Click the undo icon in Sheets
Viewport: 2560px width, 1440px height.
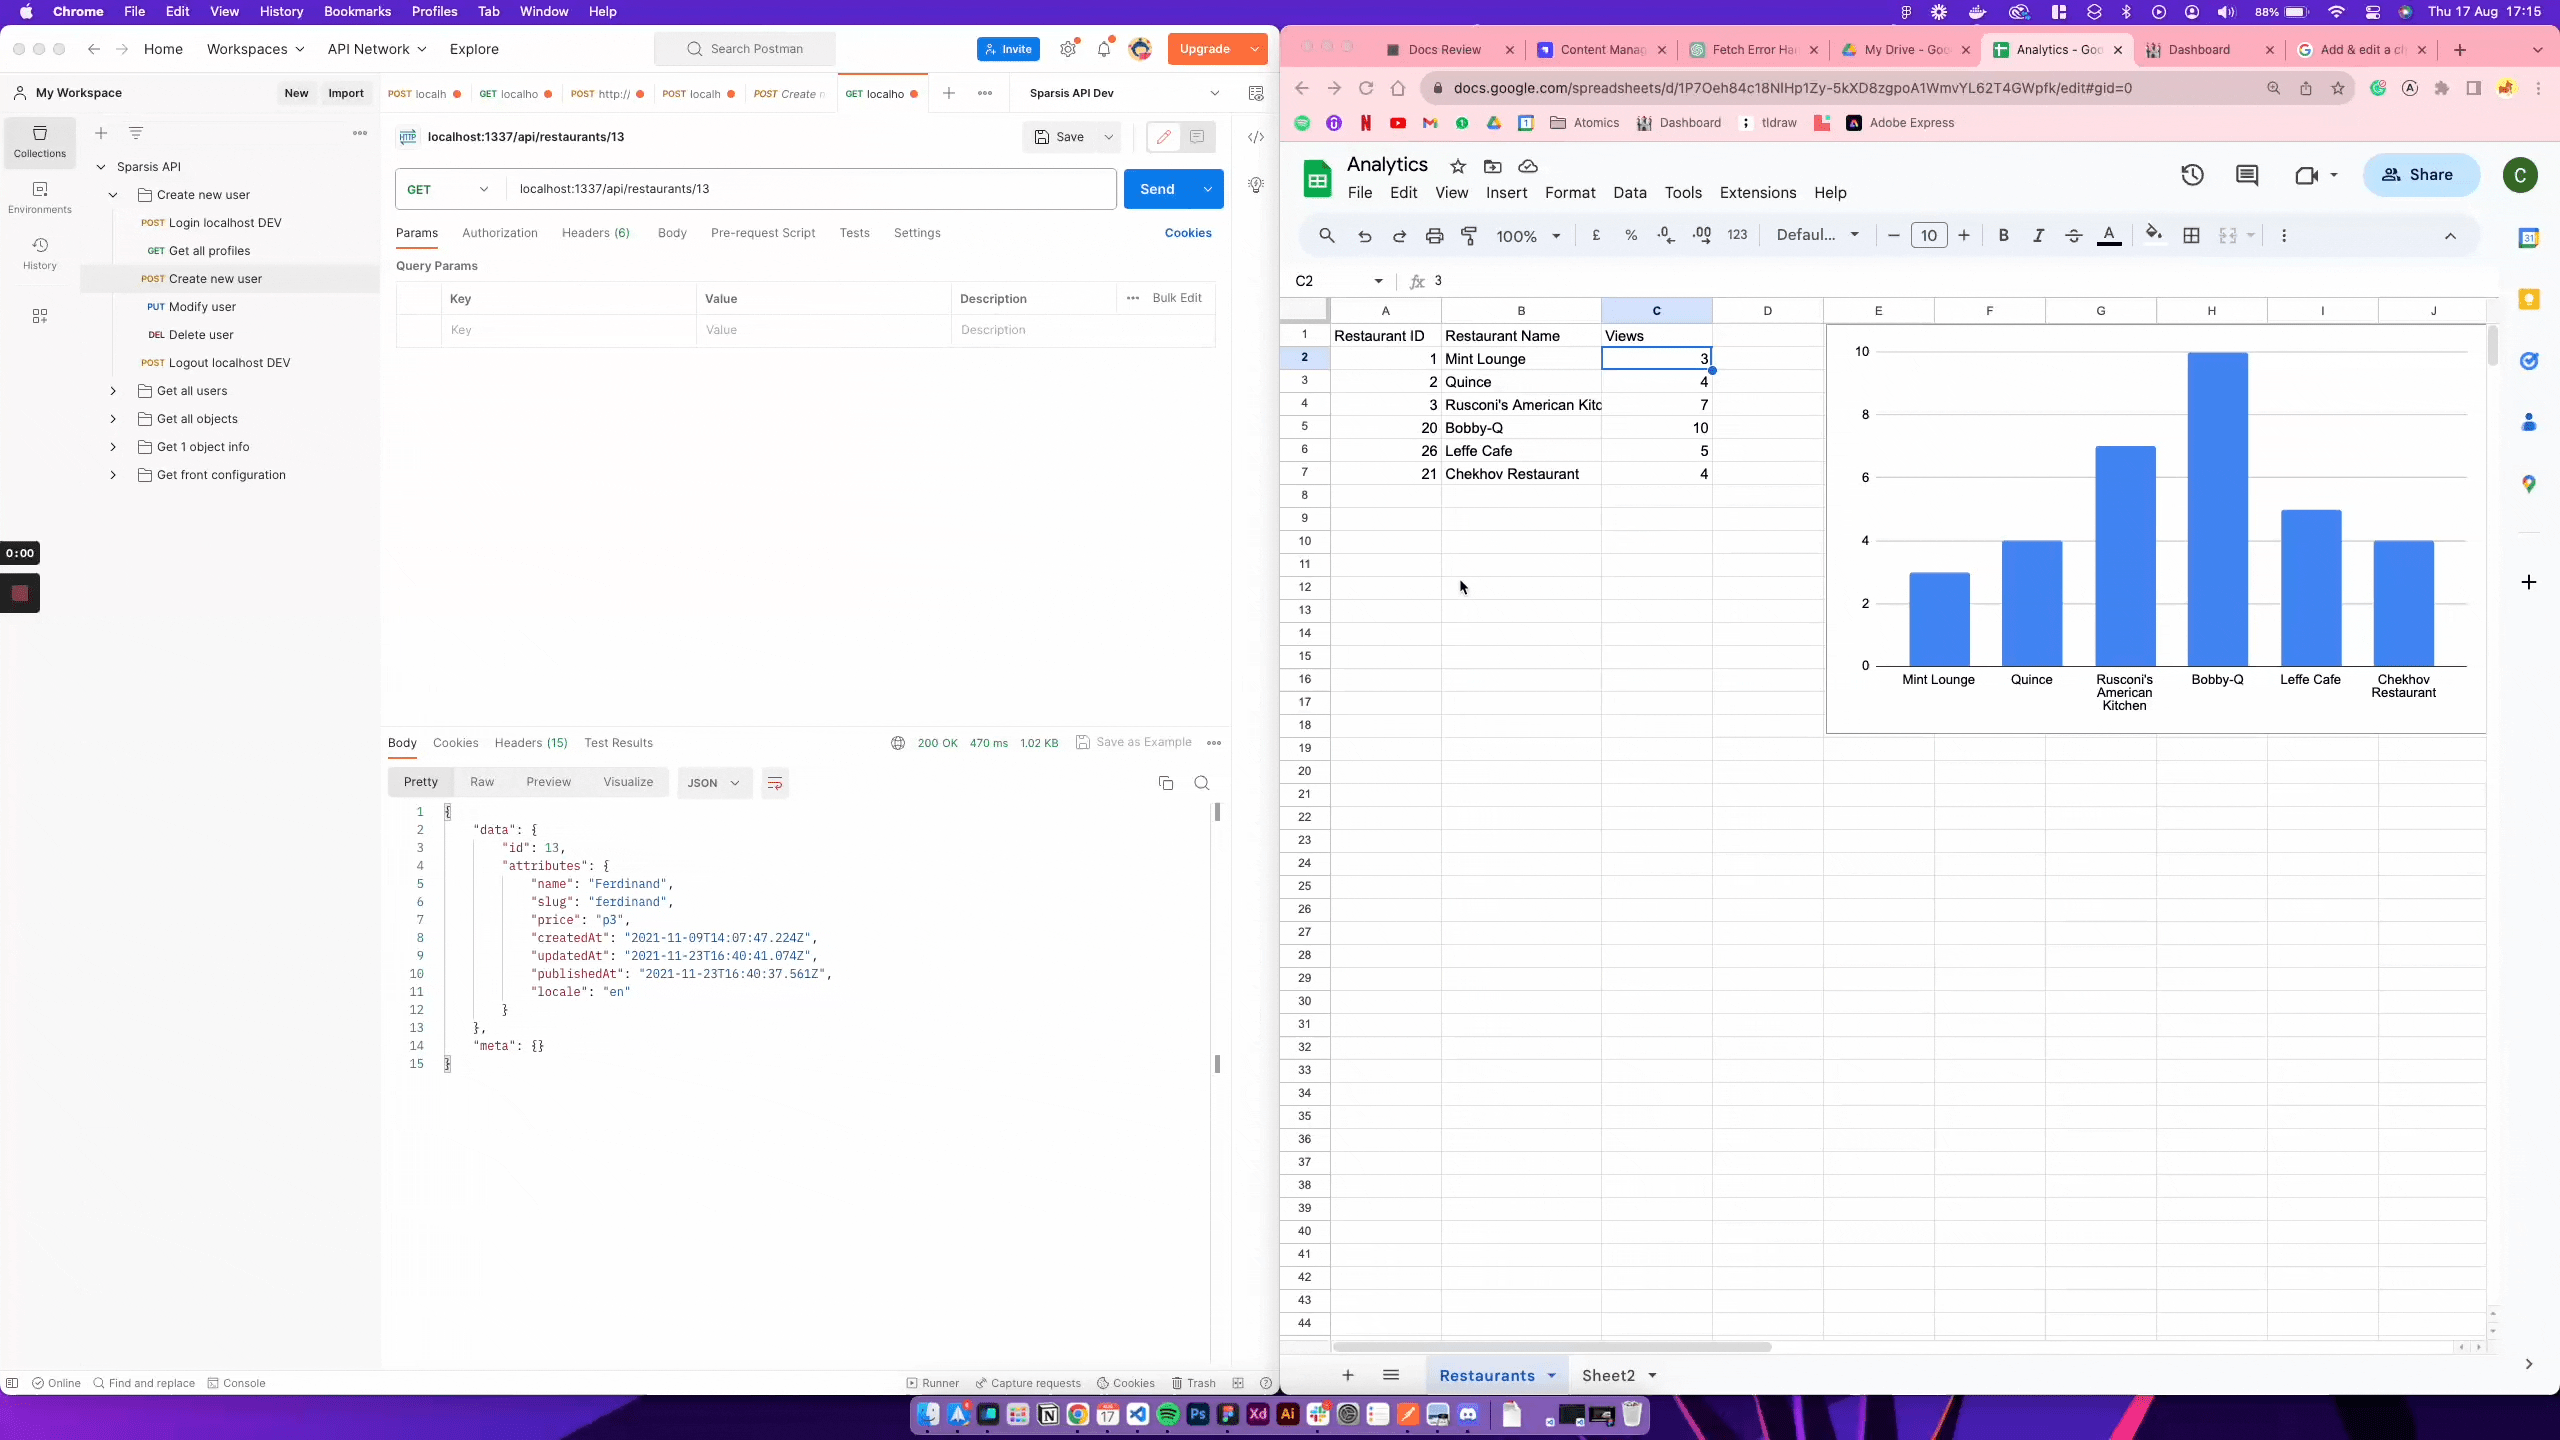(1364, 236)
